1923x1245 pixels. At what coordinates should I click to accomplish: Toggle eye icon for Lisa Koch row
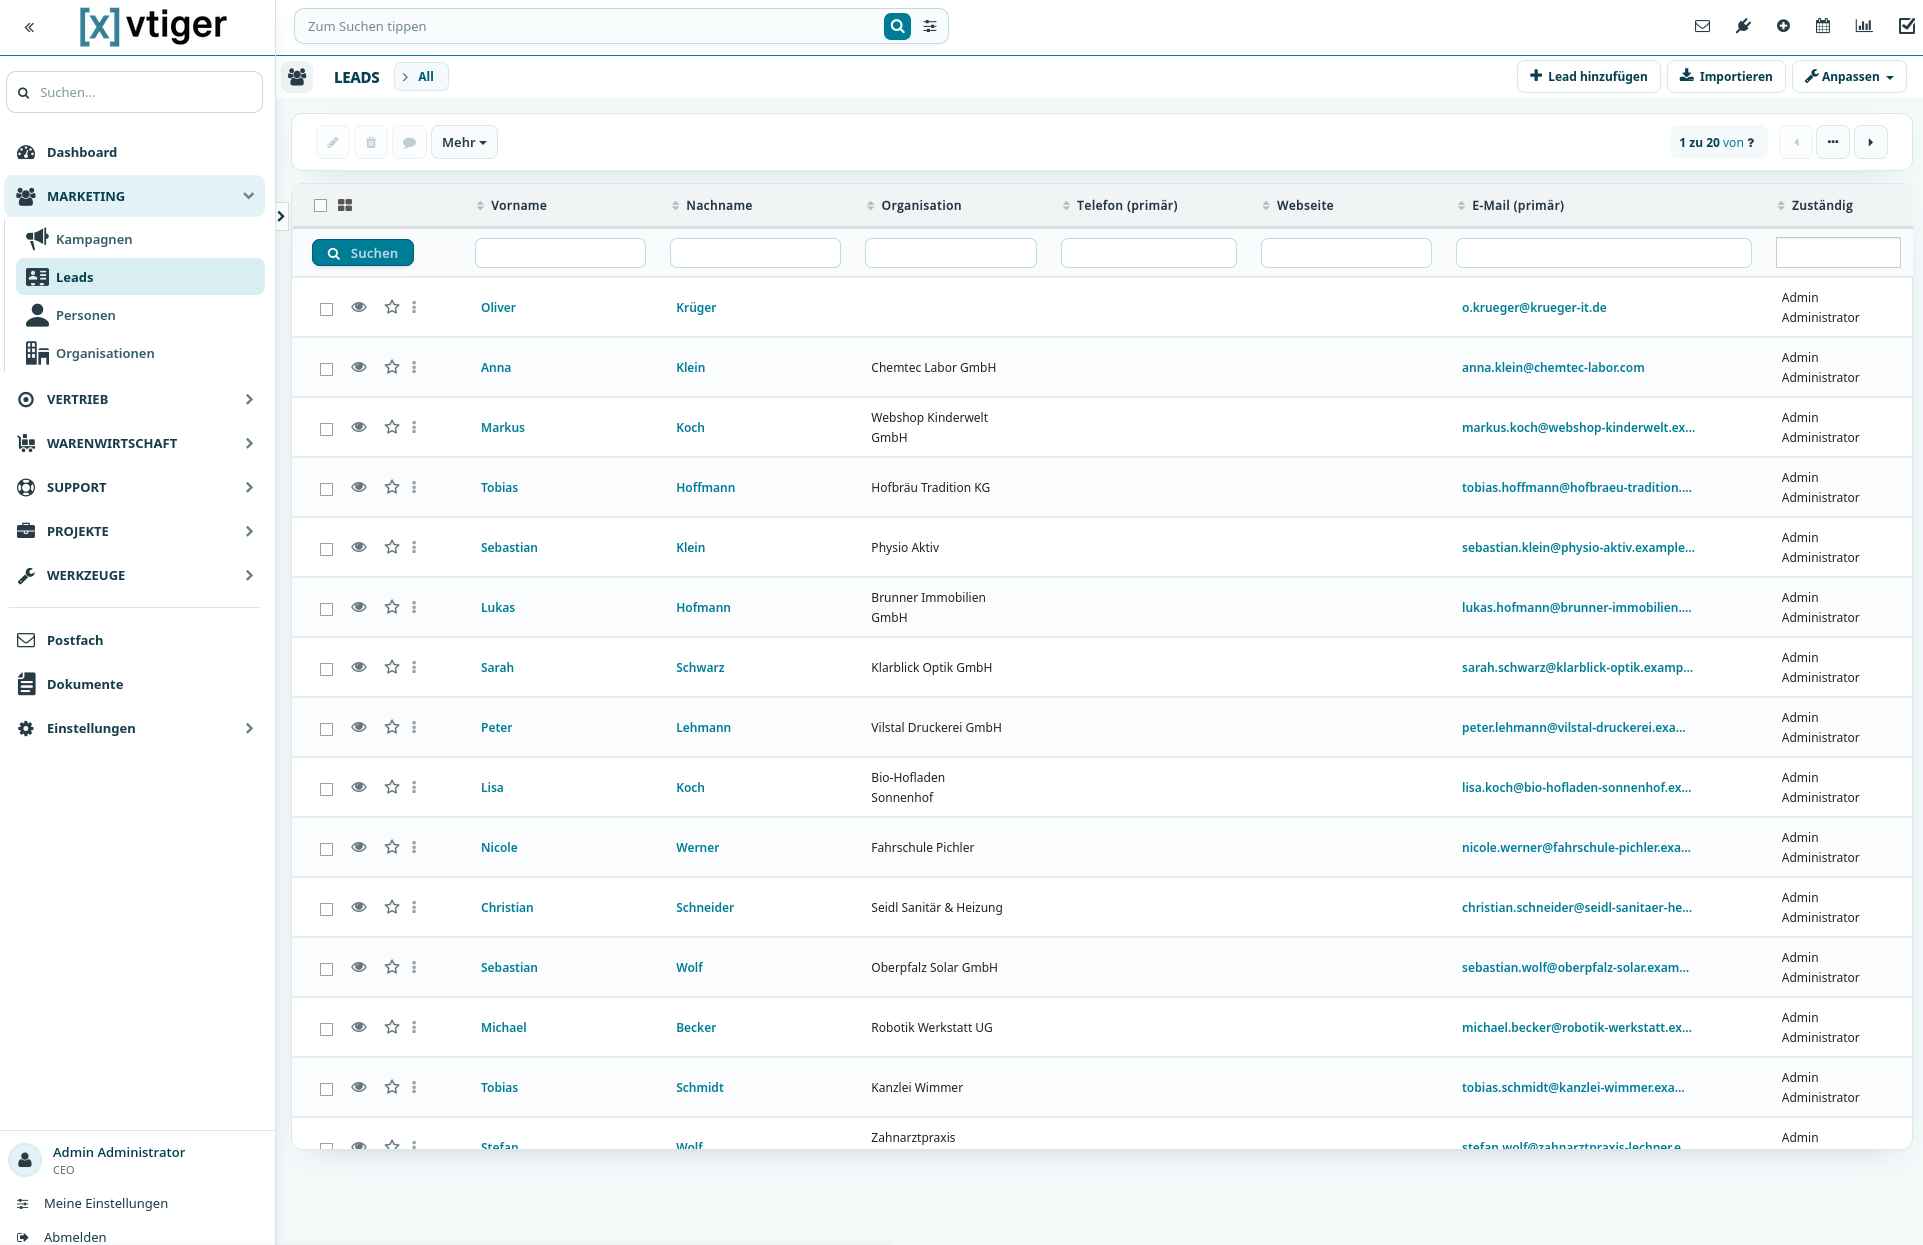[x=359, y=787]
